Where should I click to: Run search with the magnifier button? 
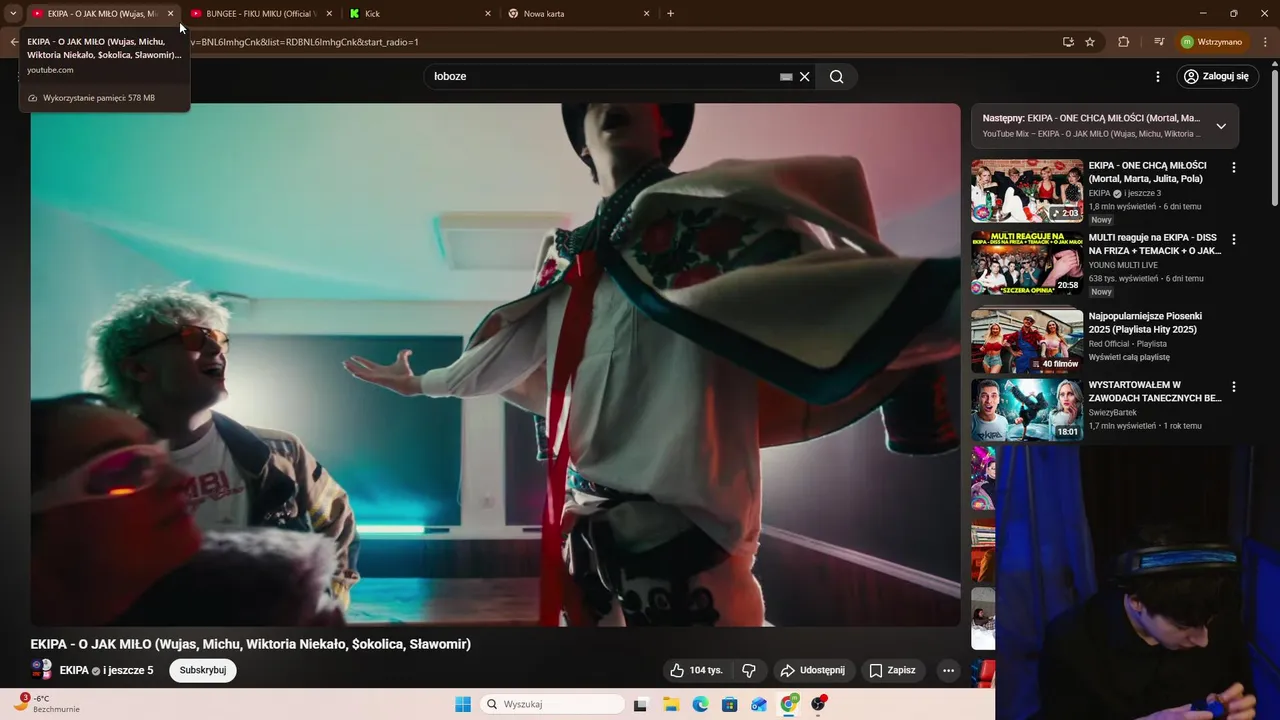click(x=837, y=76)
